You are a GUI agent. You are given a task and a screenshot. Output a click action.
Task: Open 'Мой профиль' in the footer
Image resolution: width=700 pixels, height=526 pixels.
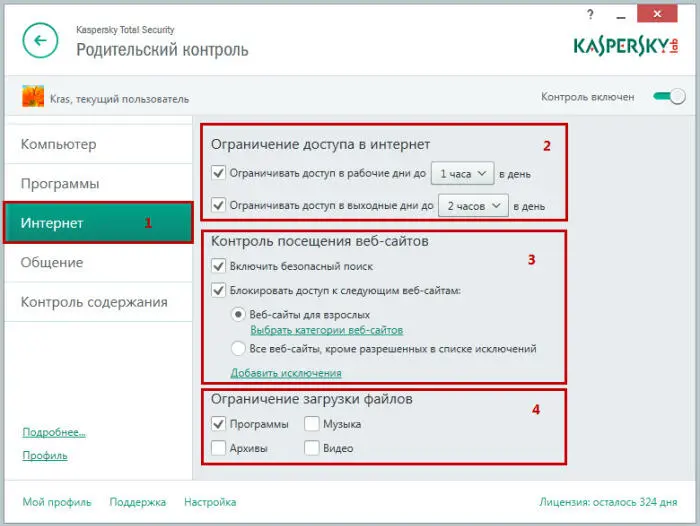point(57,502)
